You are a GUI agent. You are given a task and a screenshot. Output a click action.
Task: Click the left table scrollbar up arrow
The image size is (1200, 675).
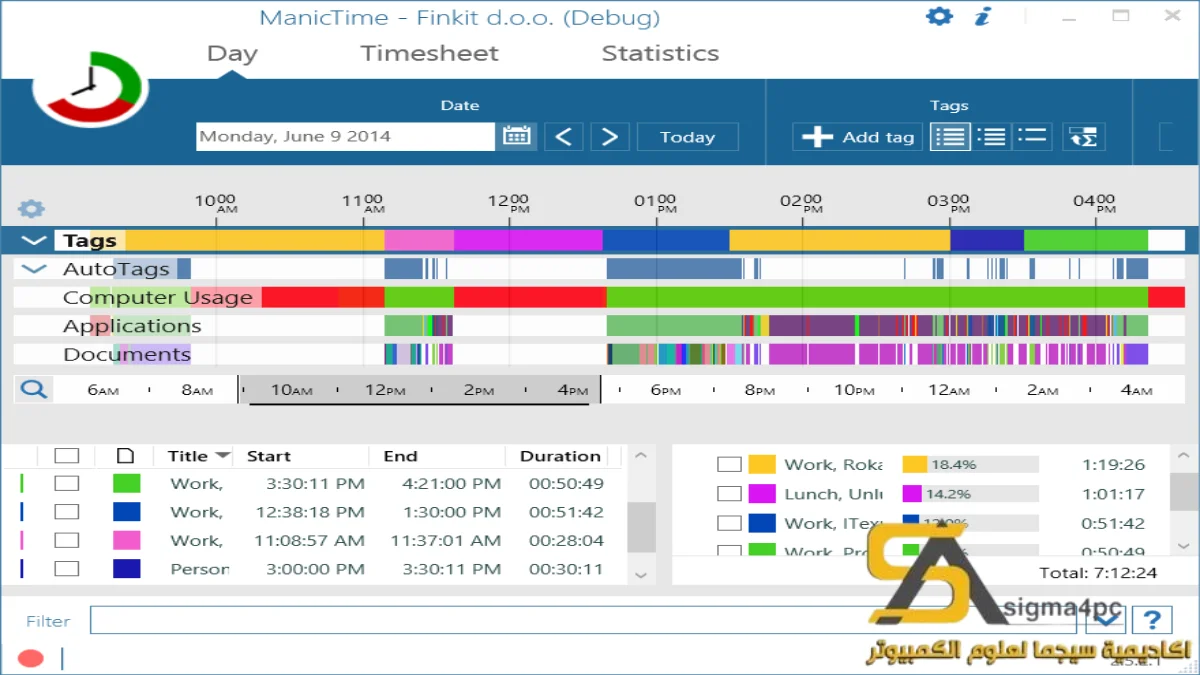click(x=641, y=456)
